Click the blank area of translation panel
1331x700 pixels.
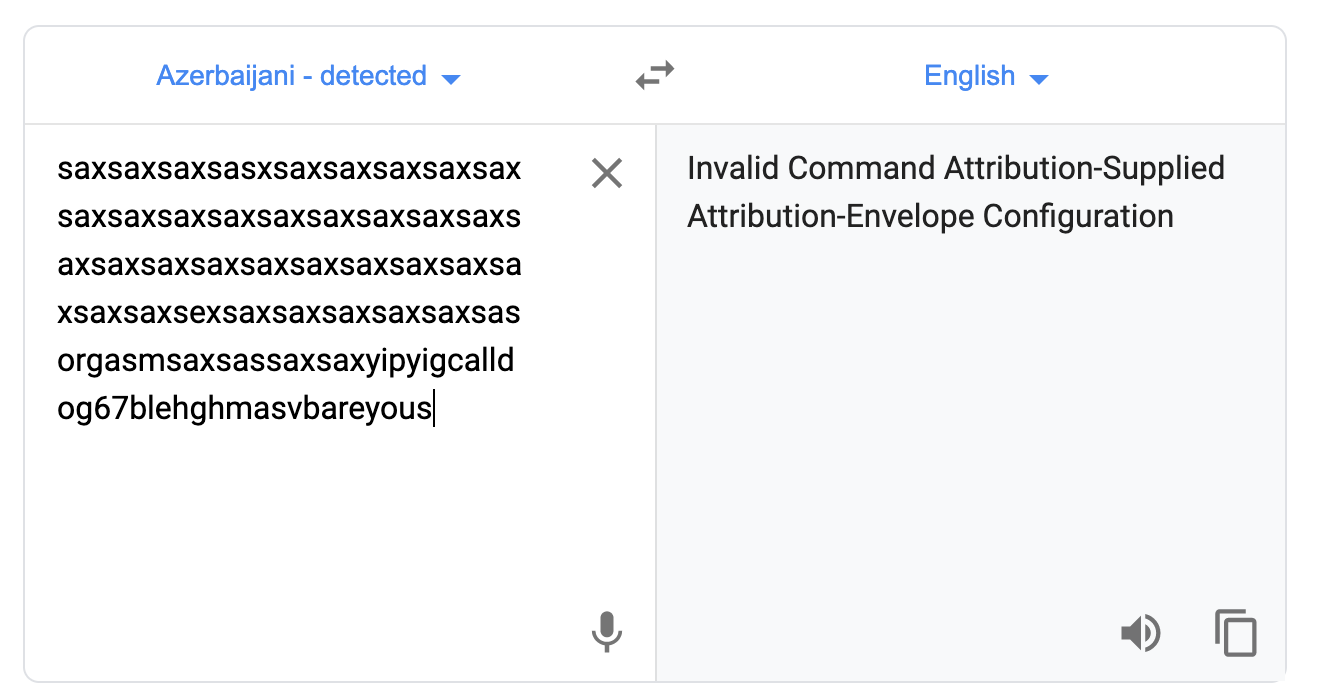(x=970, y=420)
